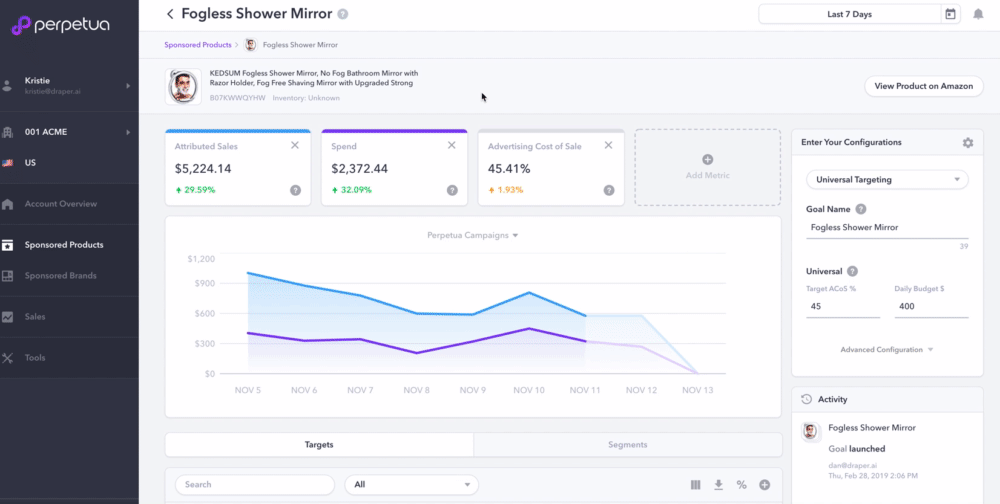Toggle the percent view icon

click(x=741, y=485)
